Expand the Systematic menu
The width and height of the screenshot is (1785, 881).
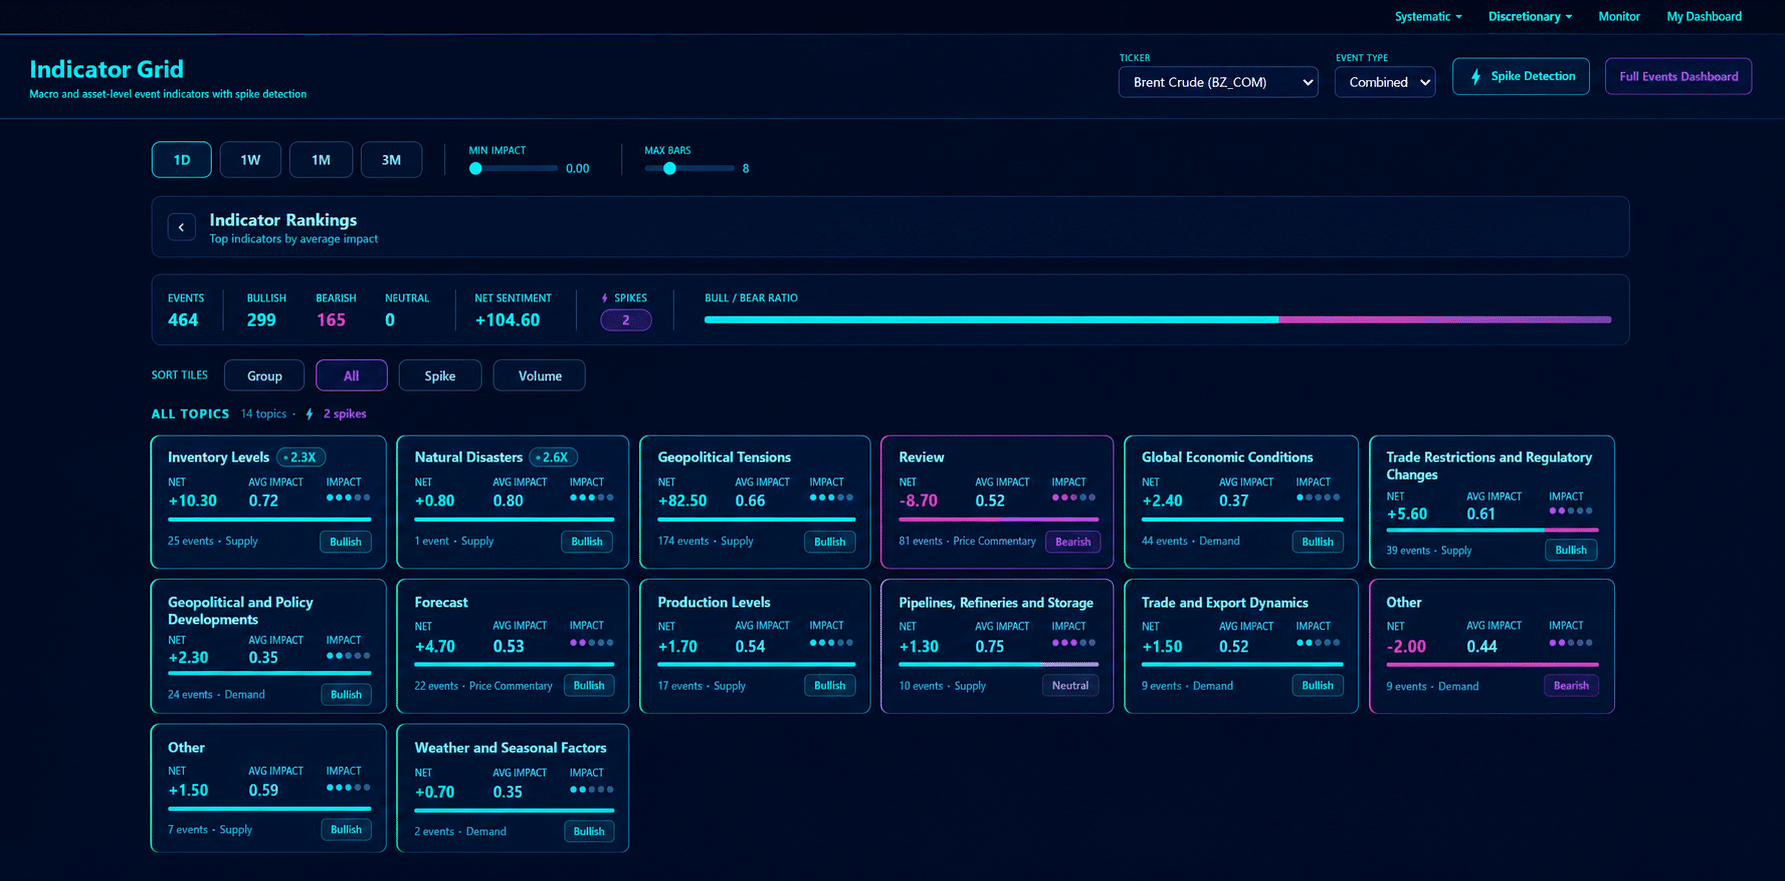(1428, 16)
